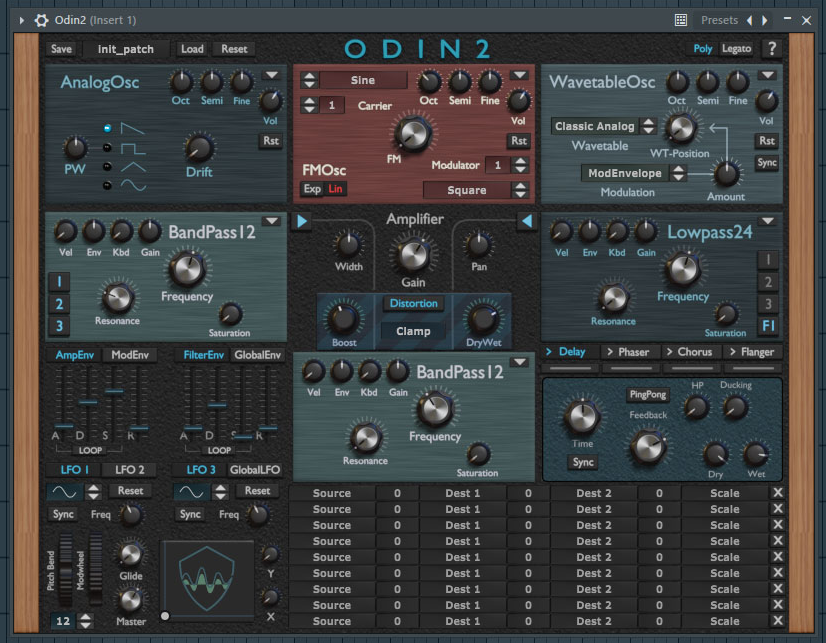Toggle PingPong in the Delay section
This screenshot has width=826, height=643.
[x=647, y=394]
